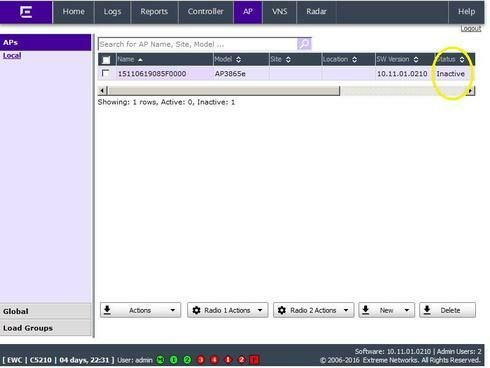Image resolution: width=490 pixels, height=368 pixels.
Task: Sort table by Status column
Action: tap(451, 59)
